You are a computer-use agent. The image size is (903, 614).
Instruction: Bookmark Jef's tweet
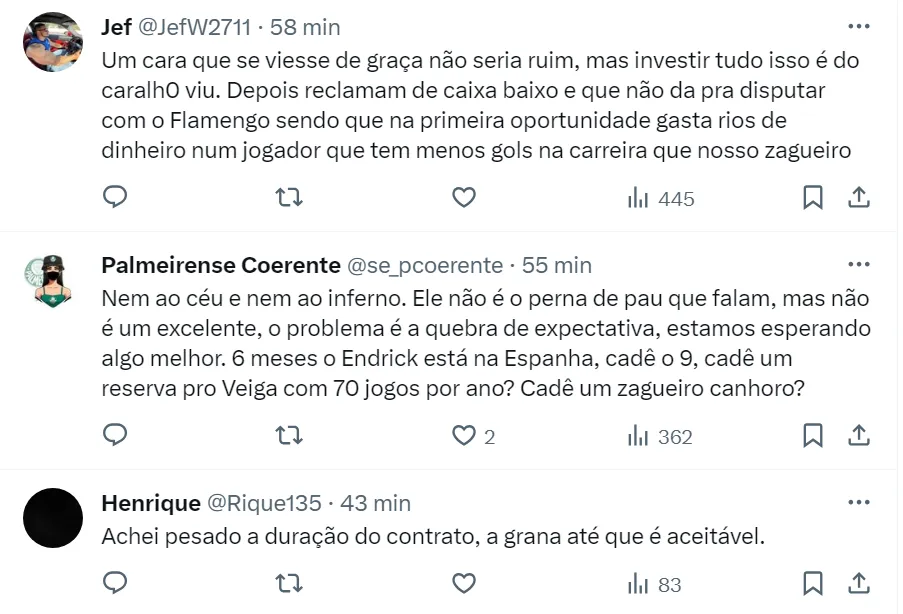[813, 198]
